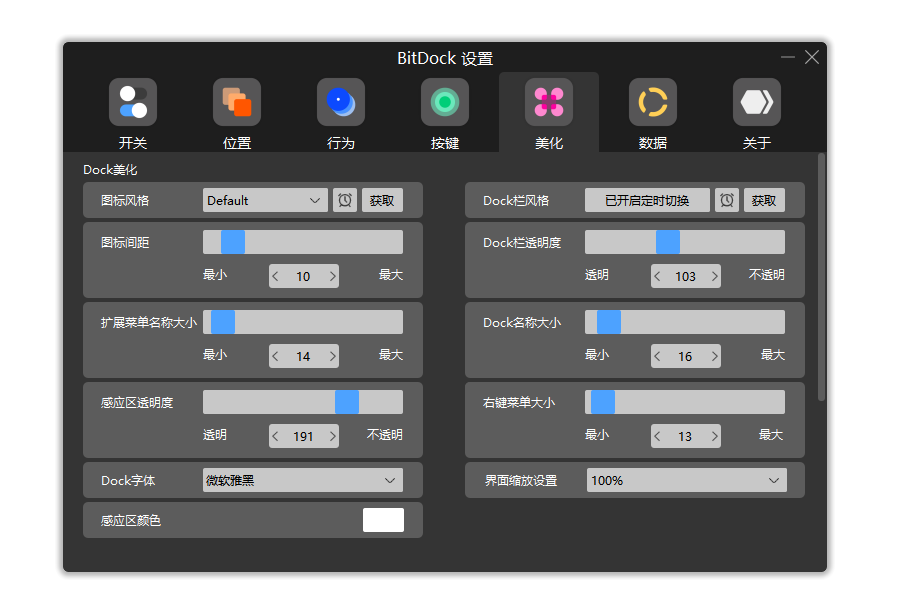Click the alarm clock icon beside Dock栏风格
Viewport: 921px width, 607px height.
pyautogui.click(x=727, y=200)
